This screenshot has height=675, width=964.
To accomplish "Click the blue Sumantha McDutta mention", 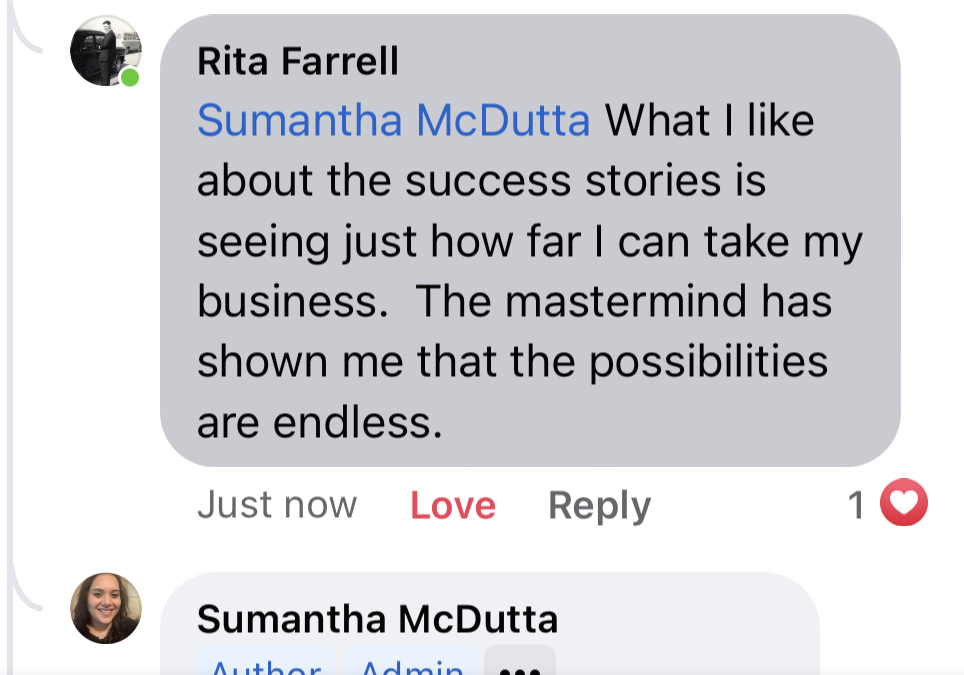I will [x=393, y=121].
